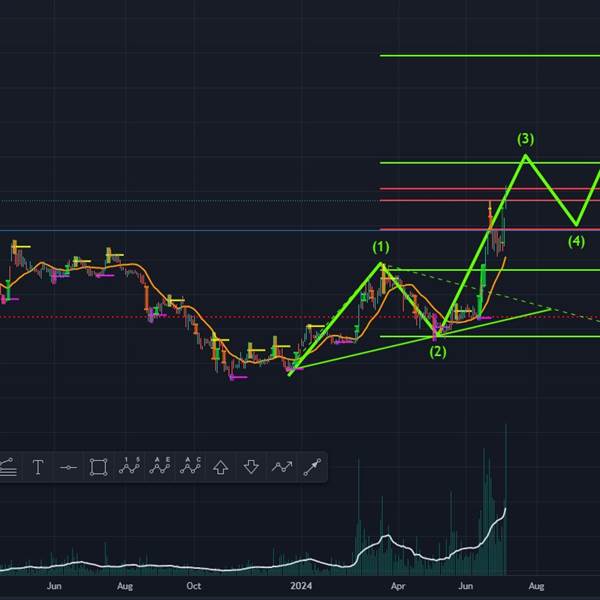Select the Arrow Up marker tool
600x600 pixels.
coord(220,467)
